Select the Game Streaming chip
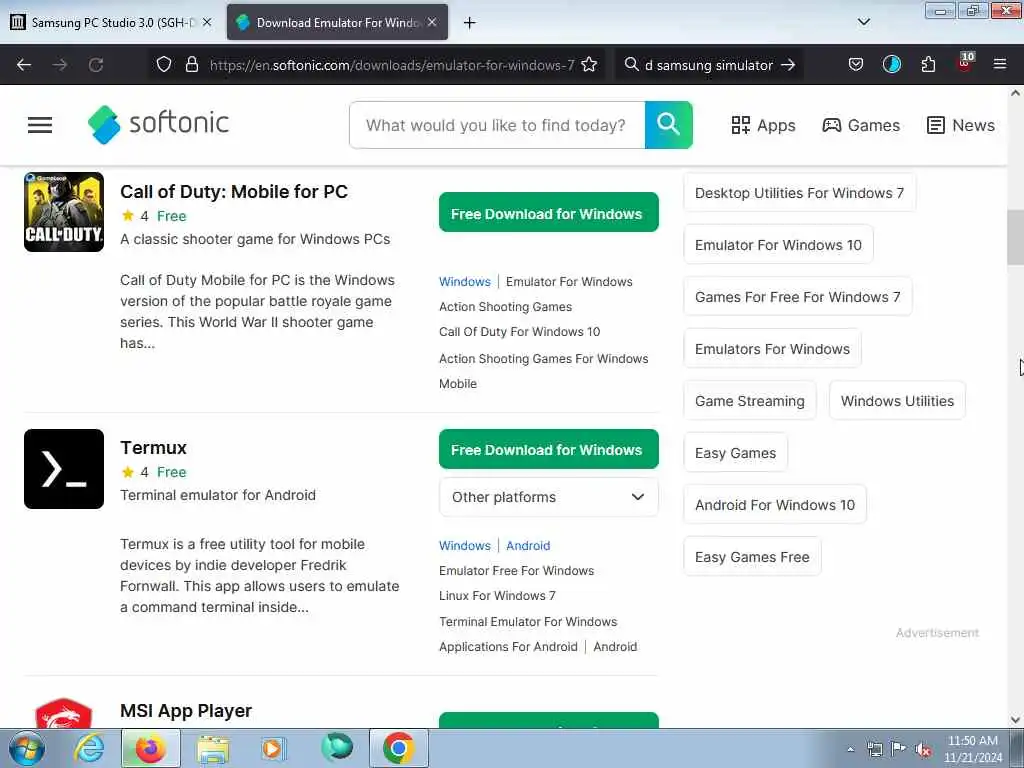 750,401
